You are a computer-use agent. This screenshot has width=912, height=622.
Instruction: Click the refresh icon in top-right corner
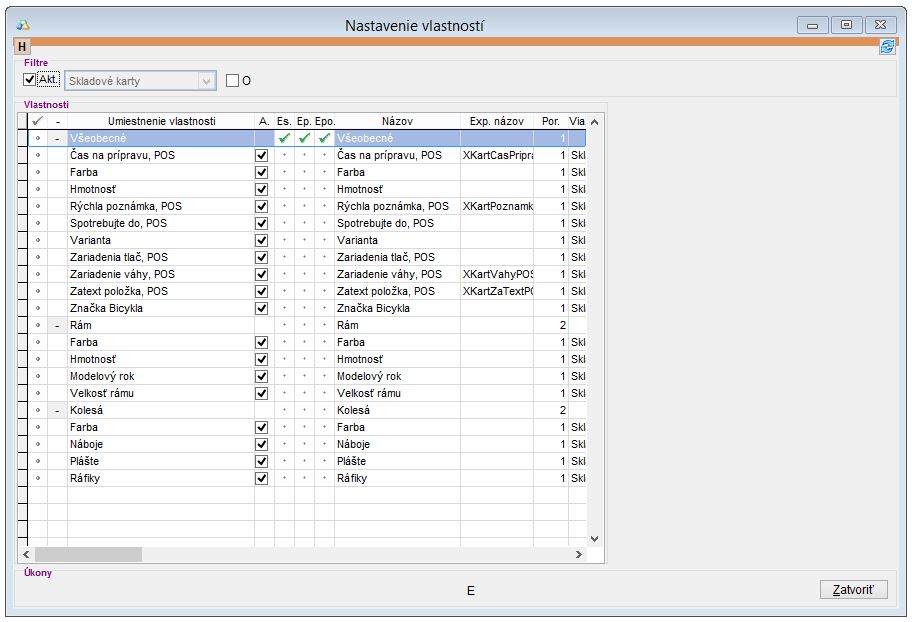click(887, 46)
